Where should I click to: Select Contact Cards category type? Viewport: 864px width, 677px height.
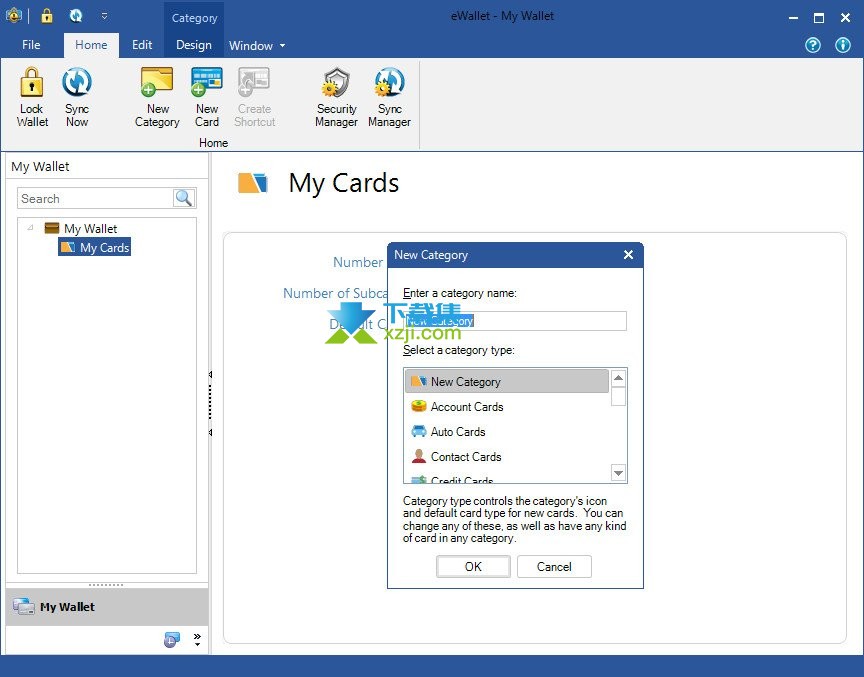coord(507,457)
